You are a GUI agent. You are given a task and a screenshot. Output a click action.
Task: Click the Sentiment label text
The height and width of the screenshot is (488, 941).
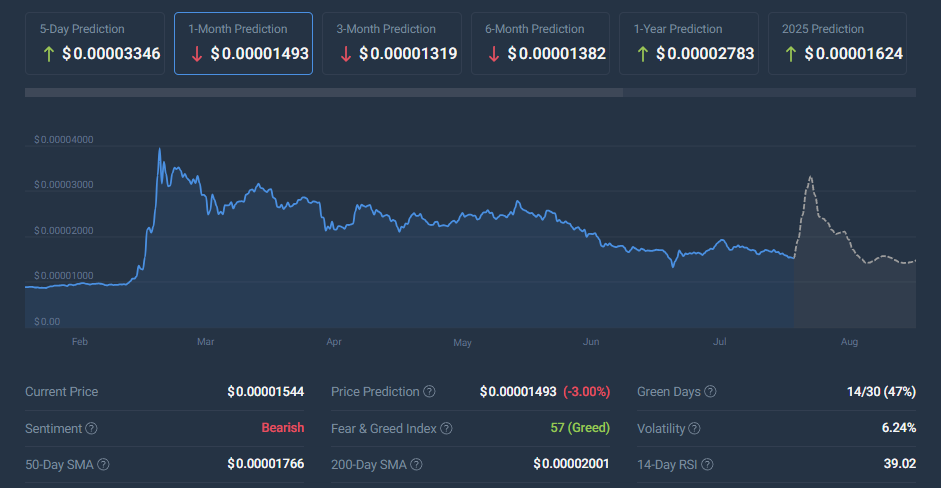point(53,428)
